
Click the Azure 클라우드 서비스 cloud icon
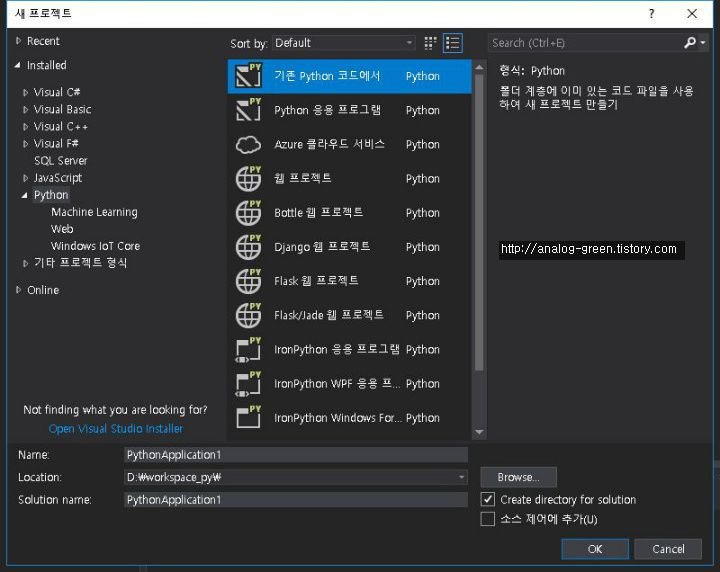pyautogui.click(x=248, y=145)
